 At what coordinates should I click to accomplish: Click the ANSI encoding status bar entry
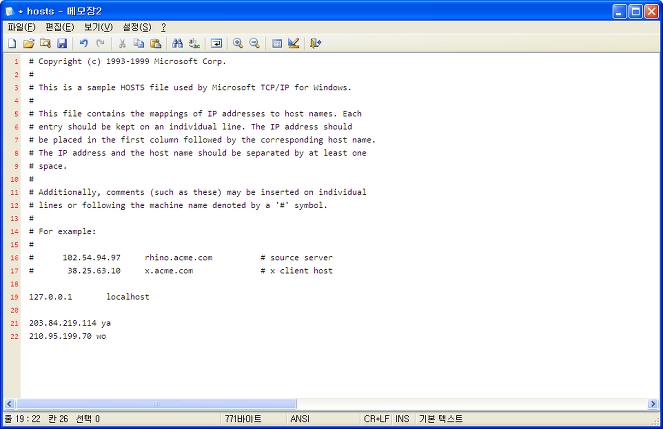[x=300, y=418]
